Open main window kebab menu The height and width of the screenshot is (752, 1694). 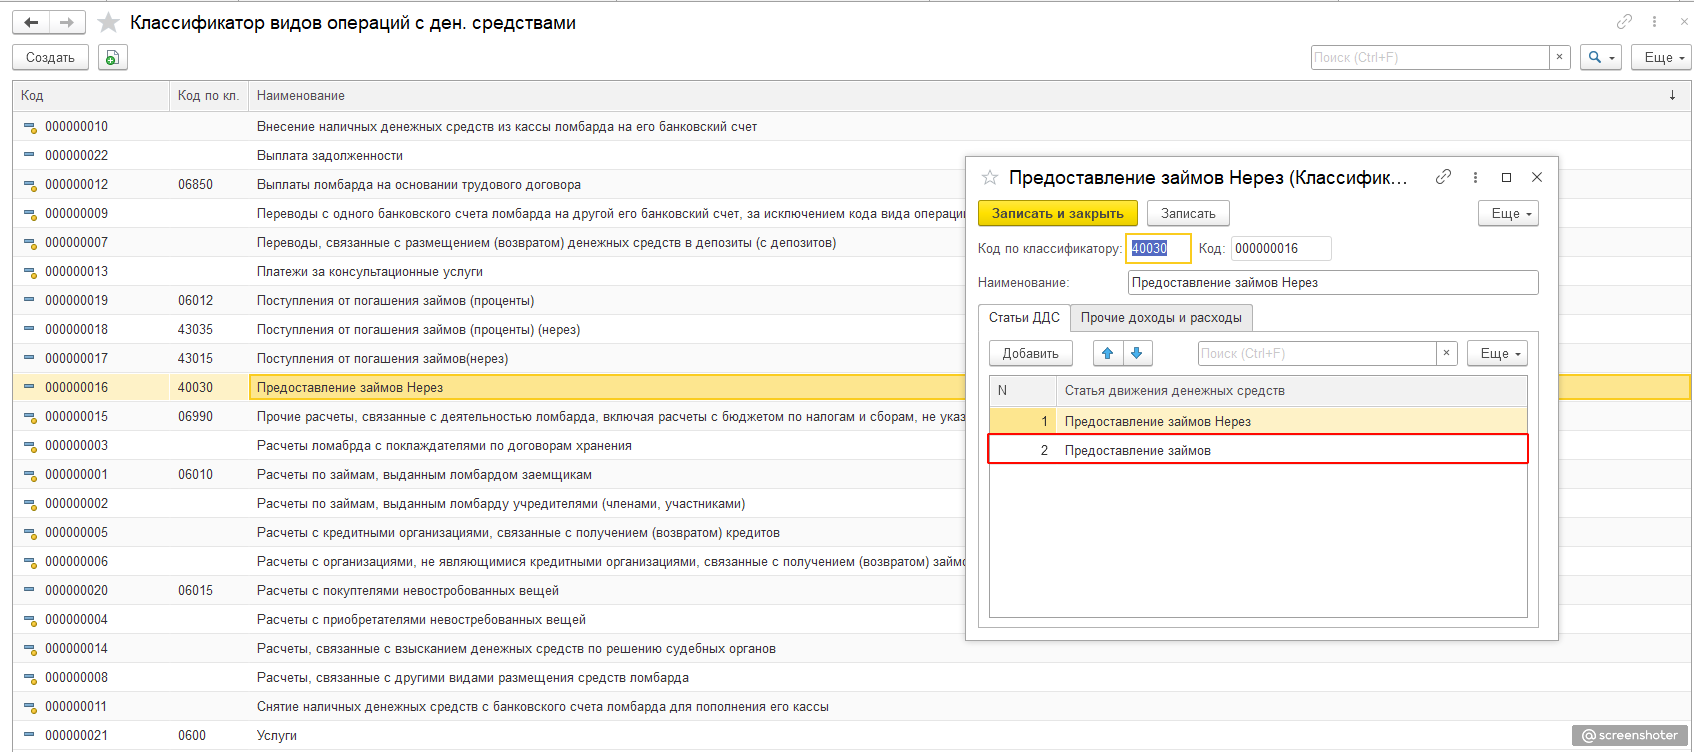[x=1655, y=22]
